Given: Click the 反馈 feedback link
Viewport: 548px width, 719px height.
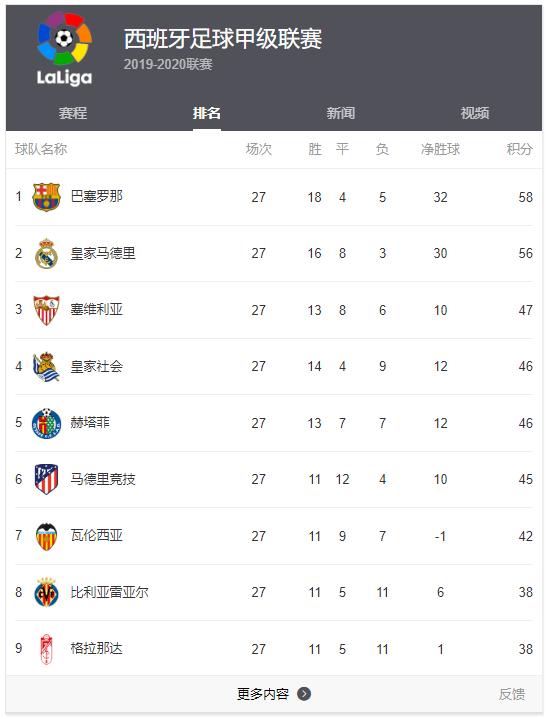Looking at the screenshot, I should 512,694.
